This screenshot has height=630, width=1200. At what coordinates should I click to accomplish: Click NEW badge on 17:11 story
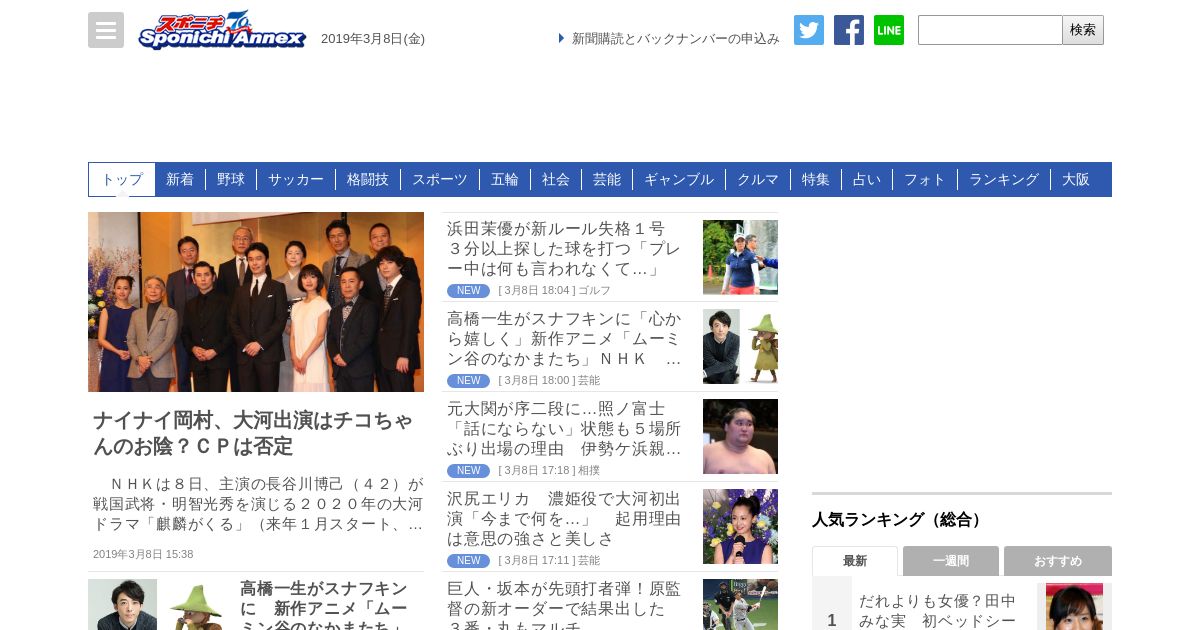pos(468,561)
